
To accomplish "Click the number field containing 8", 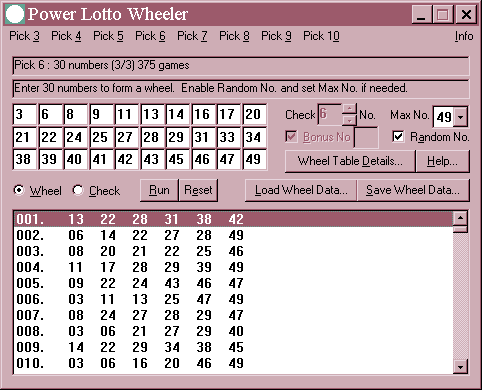I will click(76, 114).
